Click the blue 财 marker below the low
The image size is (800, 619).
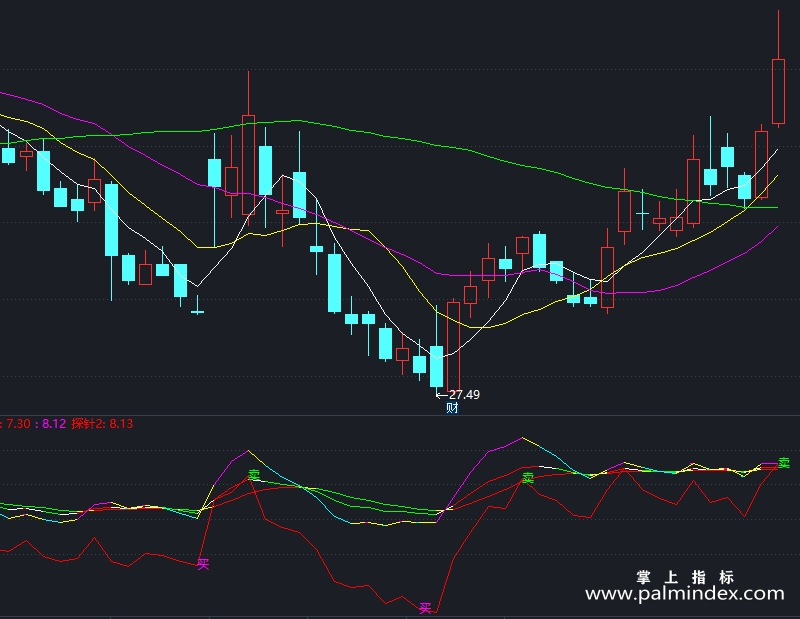click(x=452, y=408)
